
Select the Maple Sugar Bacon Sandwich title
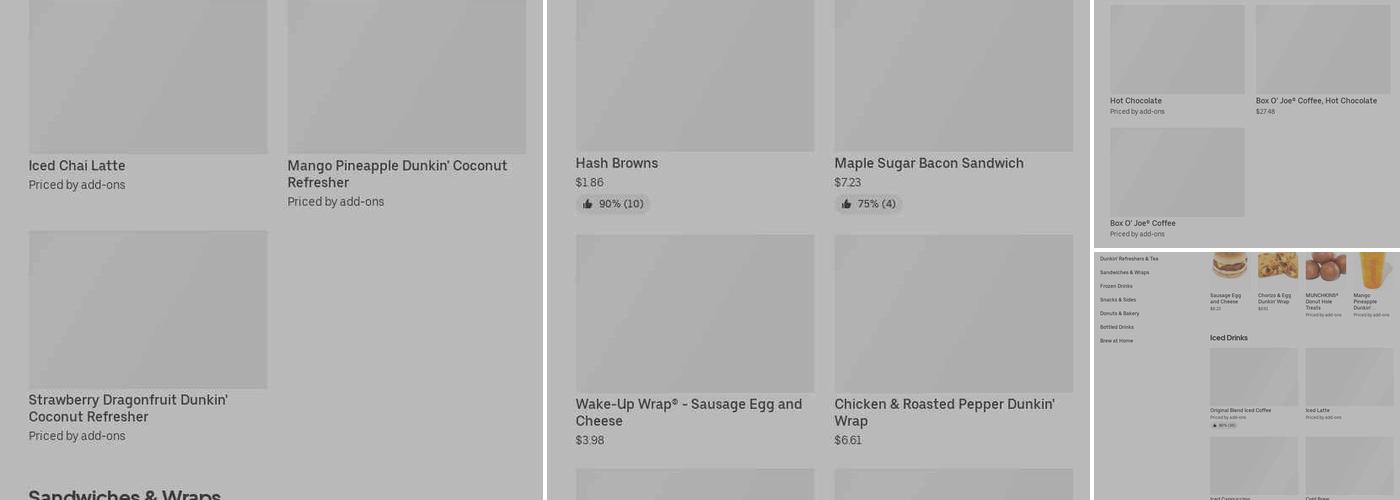pyautogui.click(x=929, y=163)
